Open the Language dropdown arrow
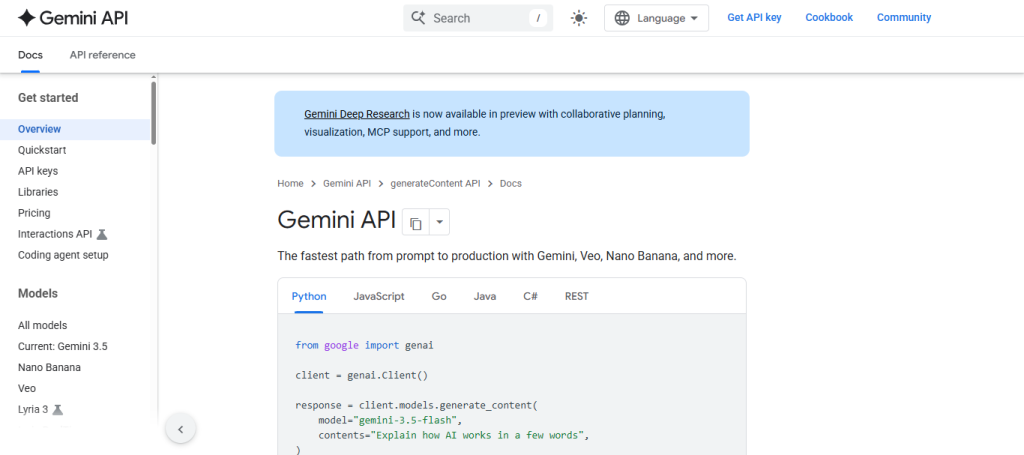Viewport: 1024px width, 455px height. 694,18
